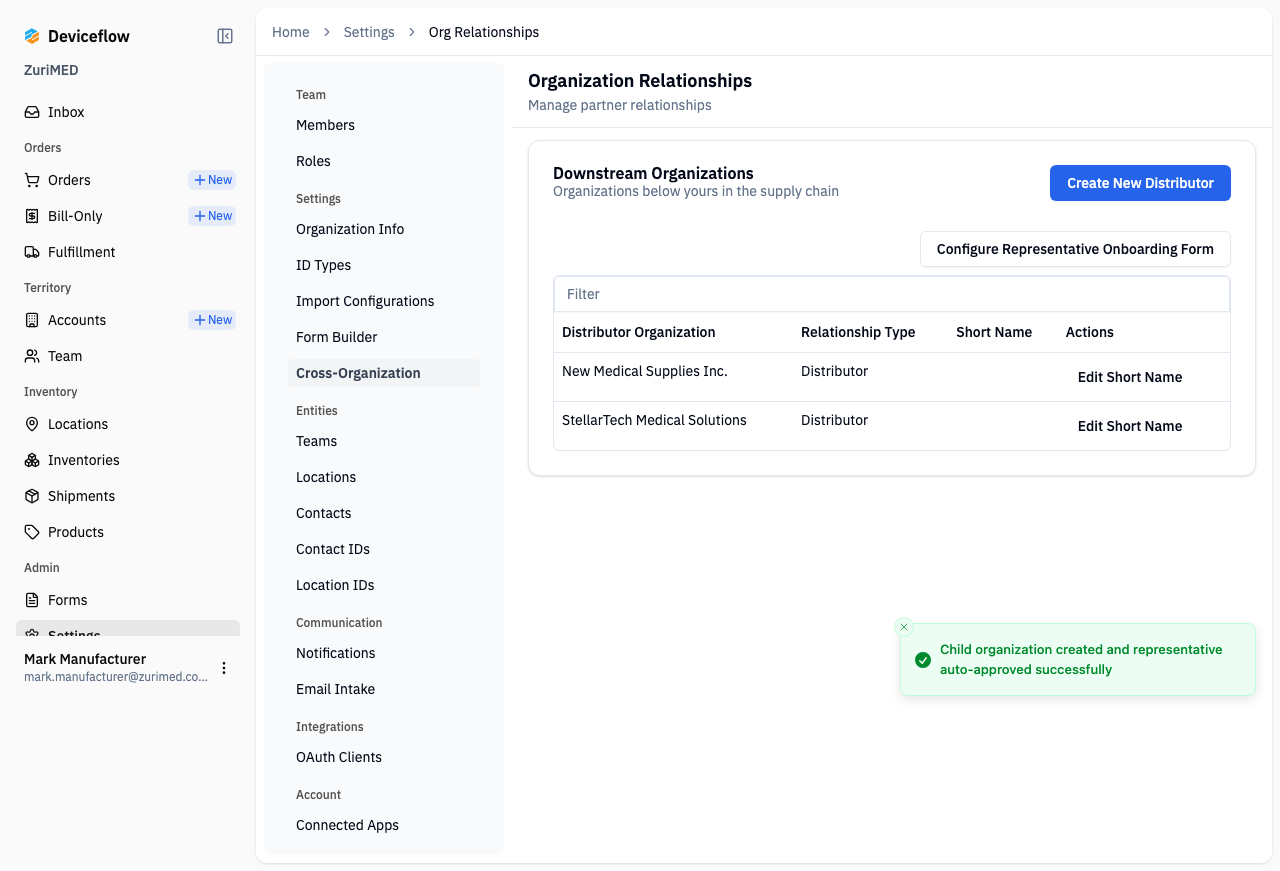
Task: Click the Deviceflow logo icon
Action: pos(32,36)
